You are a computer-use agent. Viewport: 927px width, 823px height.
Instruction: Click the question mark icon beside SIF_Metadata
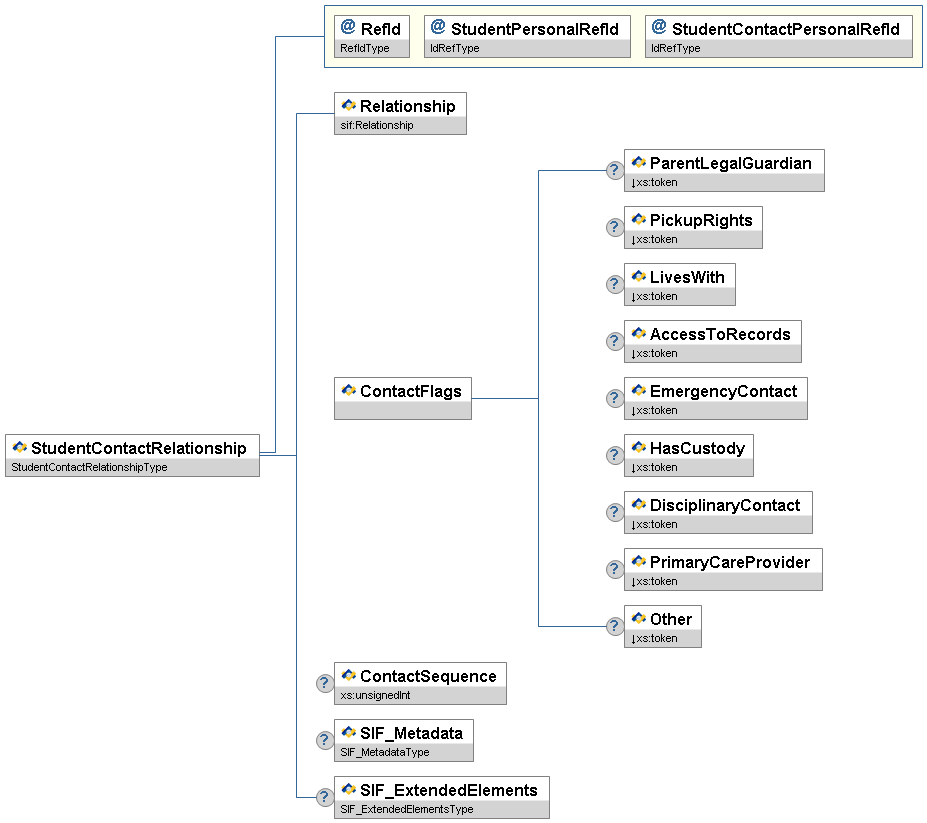point(325,740)
